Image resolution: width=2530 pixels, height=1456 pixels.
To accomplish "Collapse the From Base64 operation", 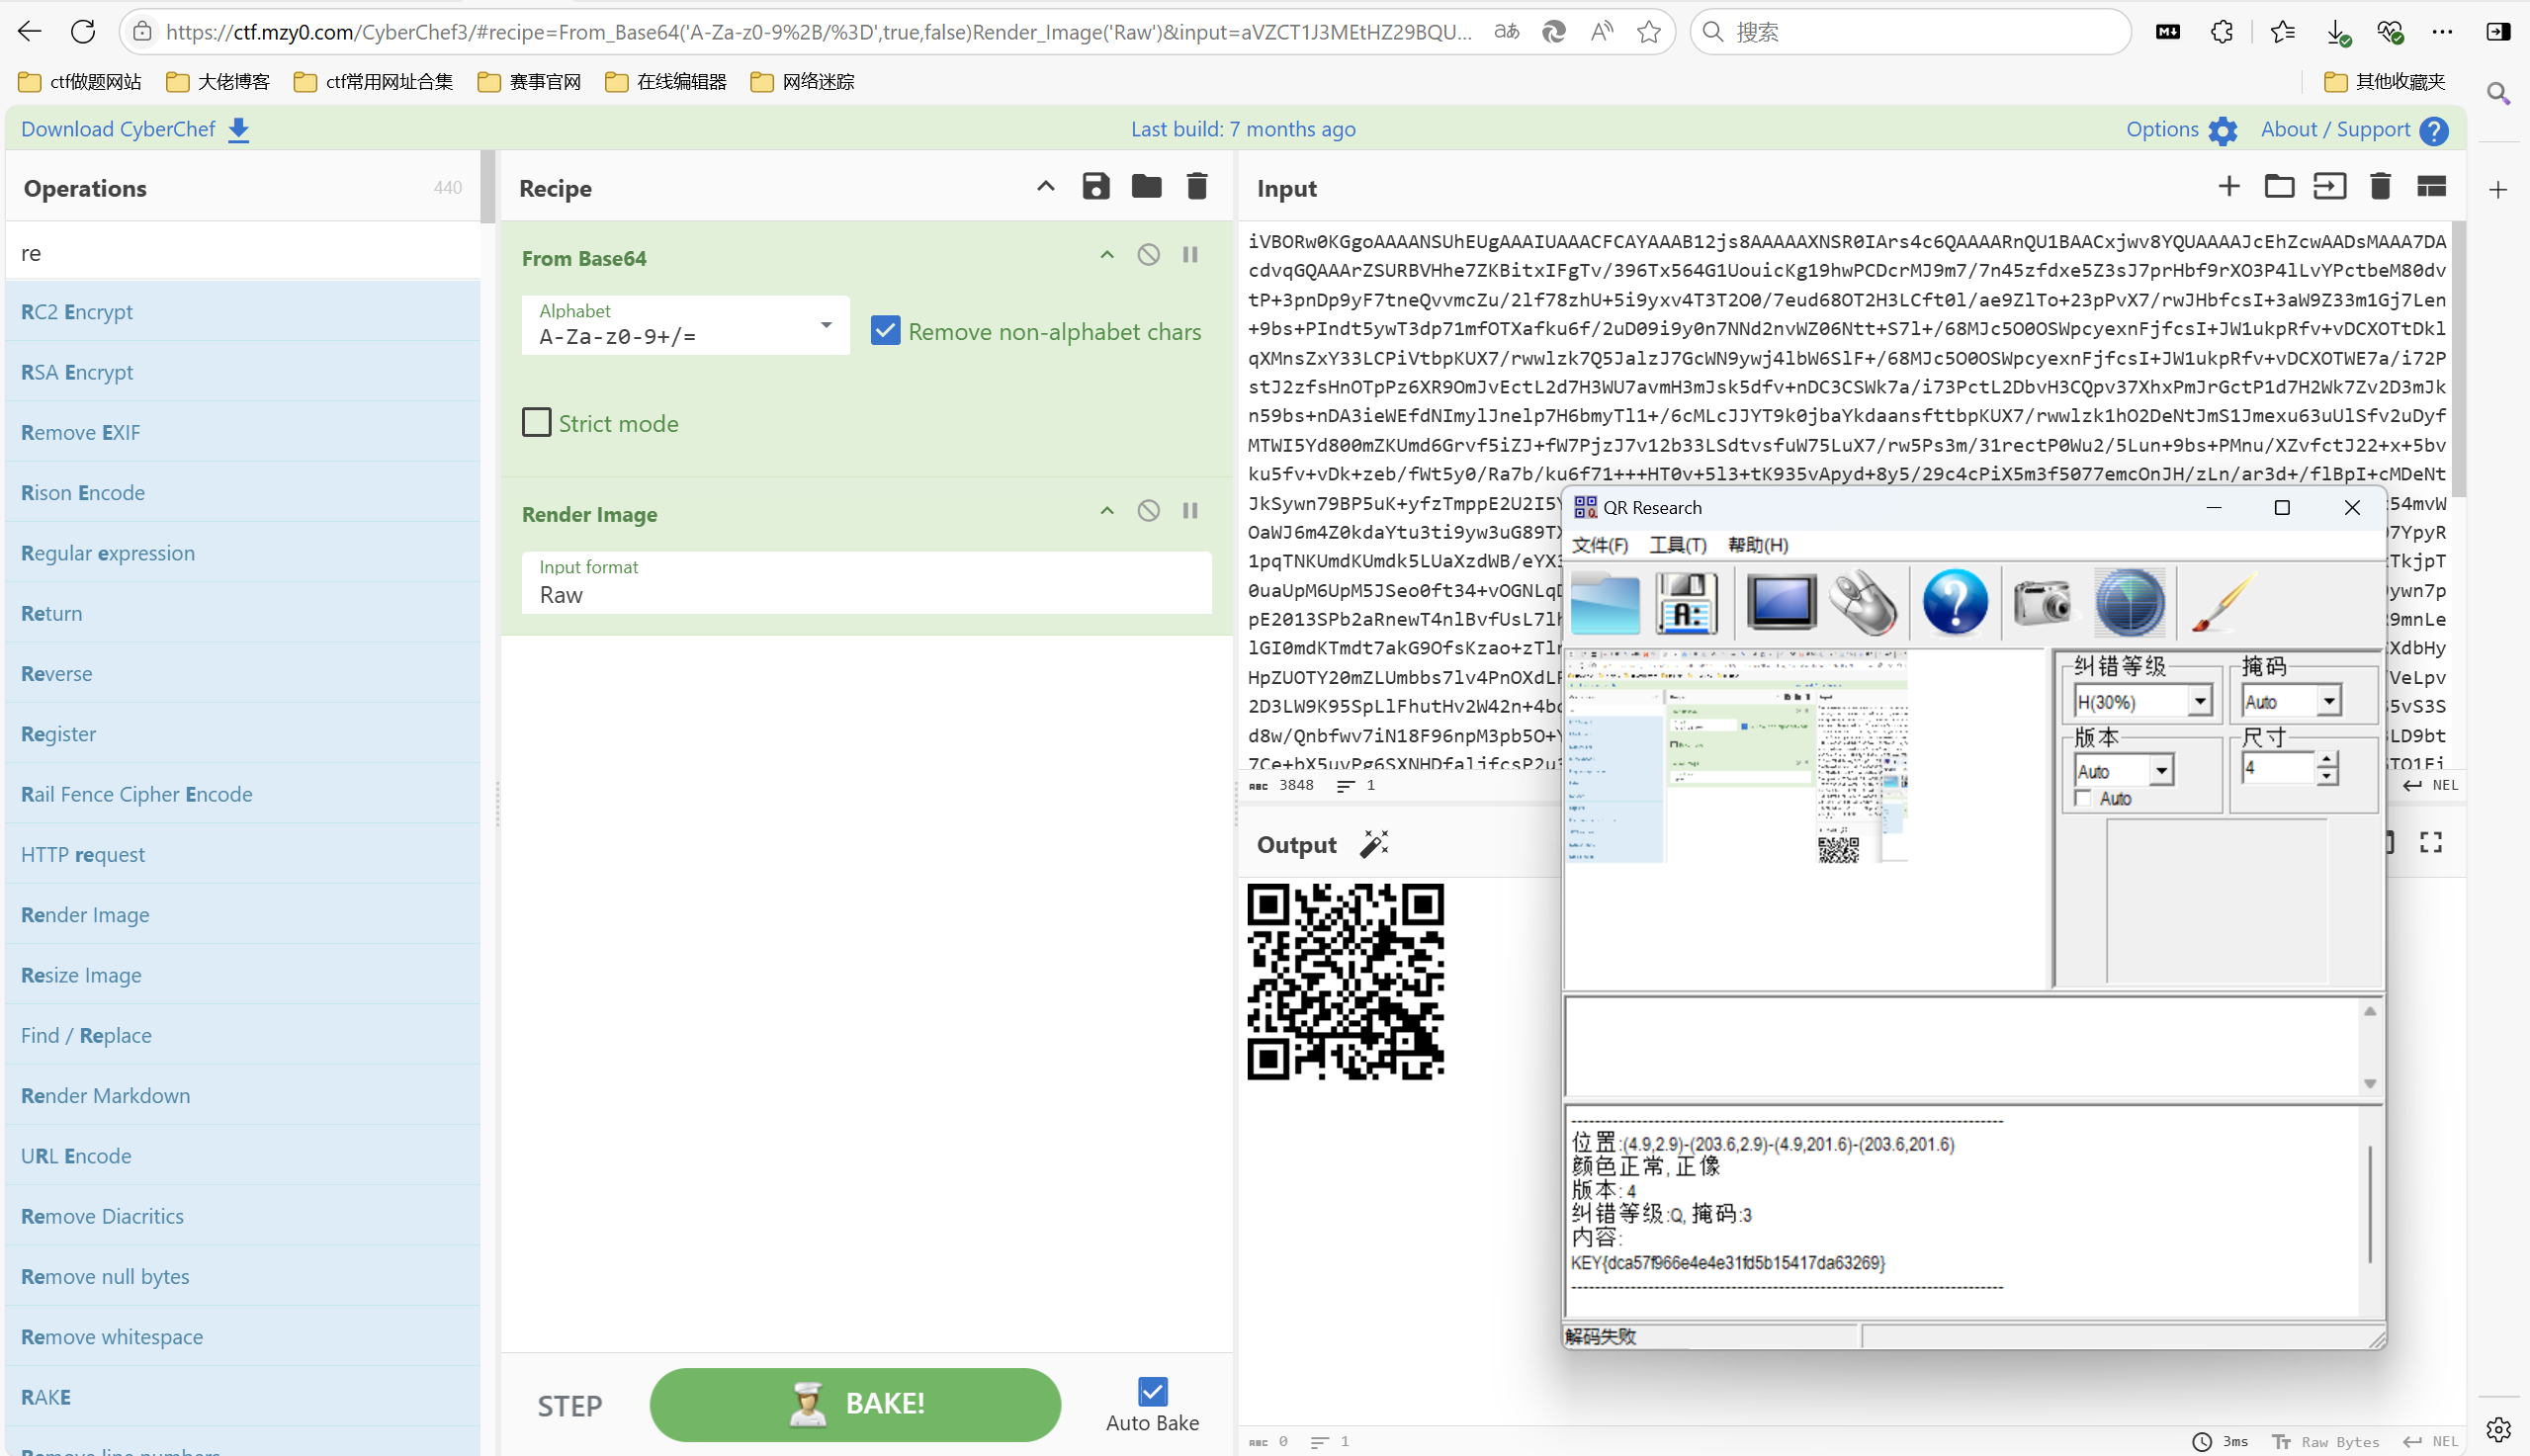I will (1107, 255).
